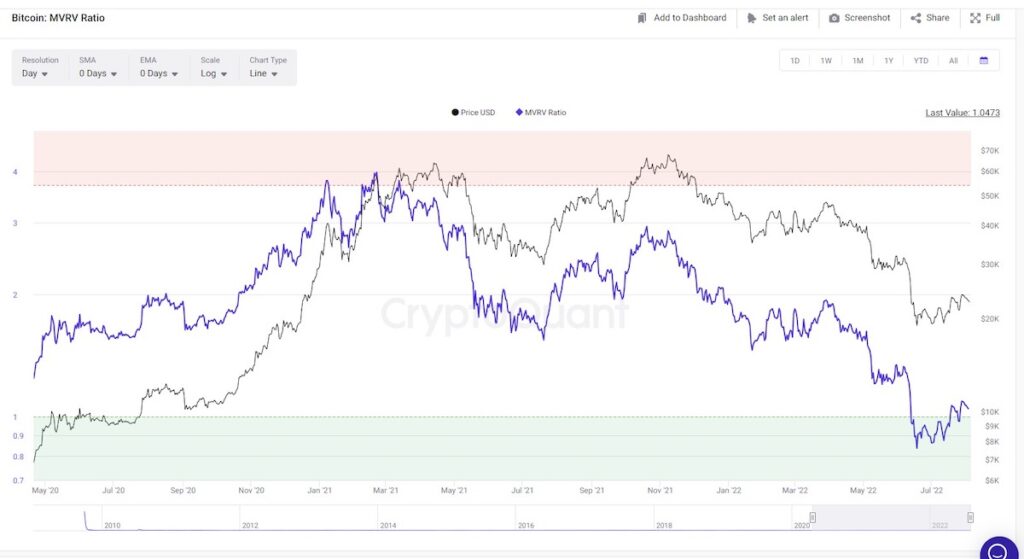
Task: Open the EMA 0 Days dropdown
Action: (x=159, y=67)
